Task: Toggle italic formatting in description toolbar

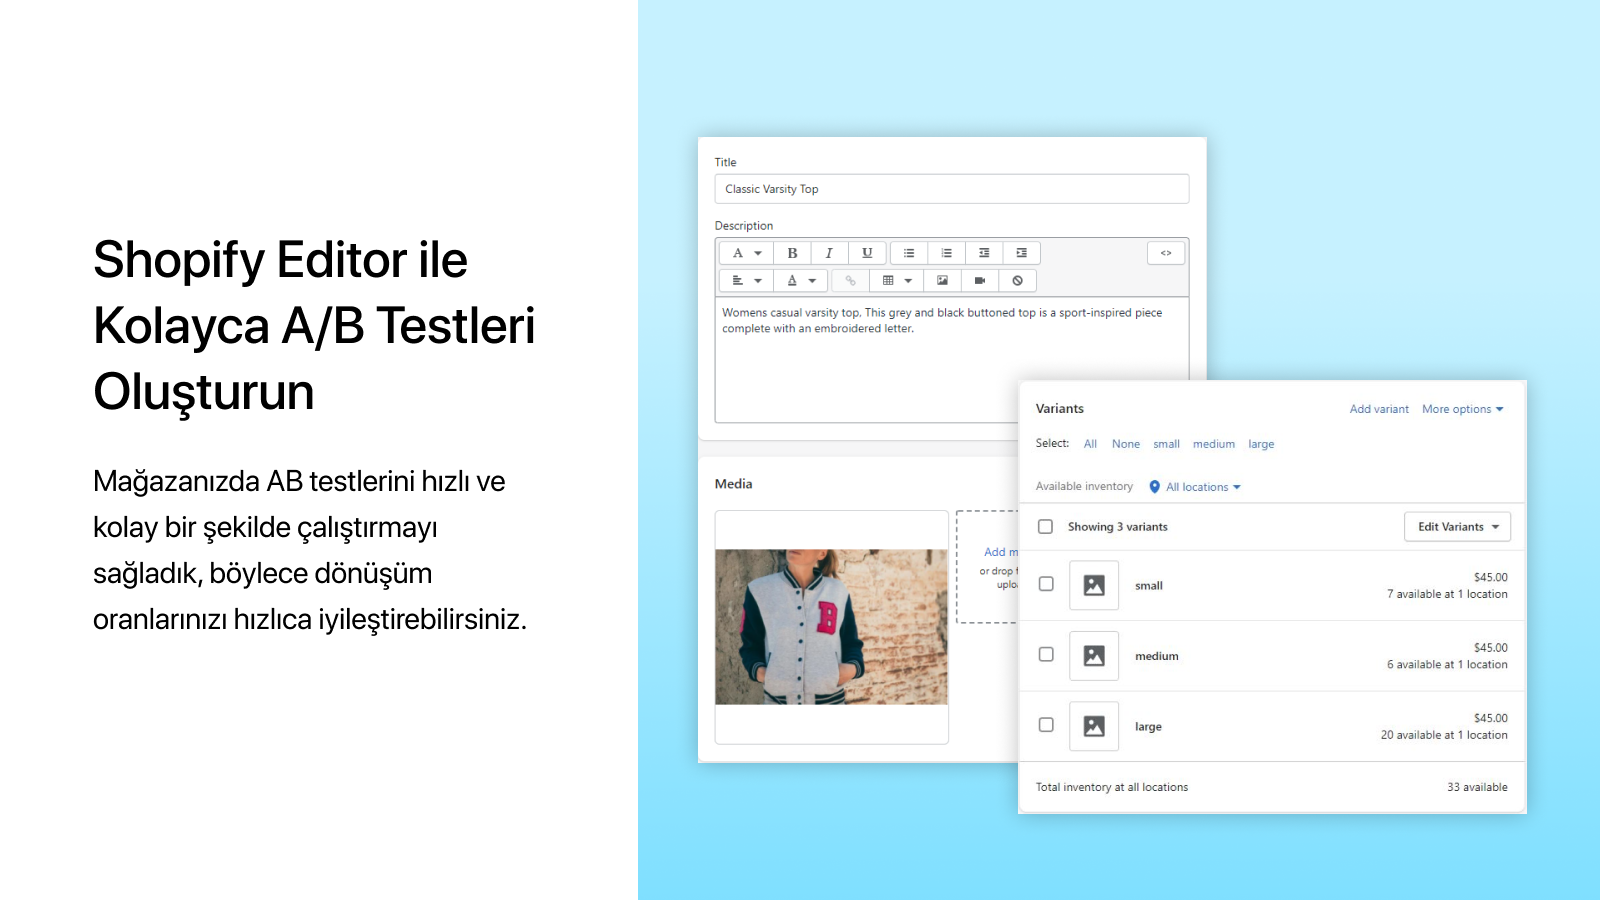Action: [x=829, y=253]
